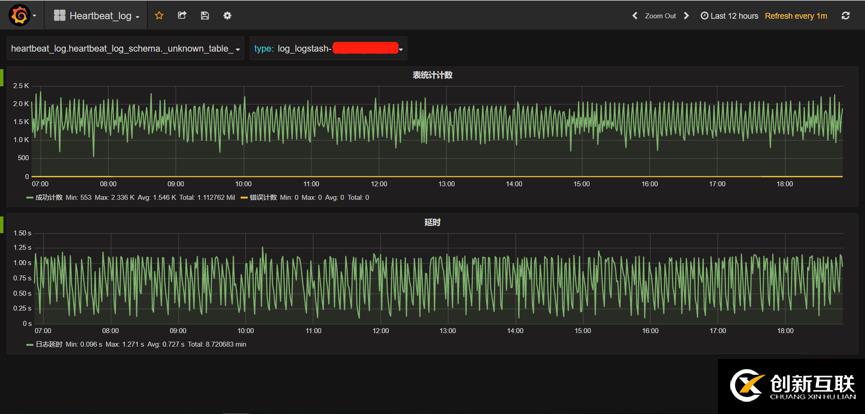Click the share dashboard icon
The width and height of the screenshot is (865, 414).
[x=182, y=16]
